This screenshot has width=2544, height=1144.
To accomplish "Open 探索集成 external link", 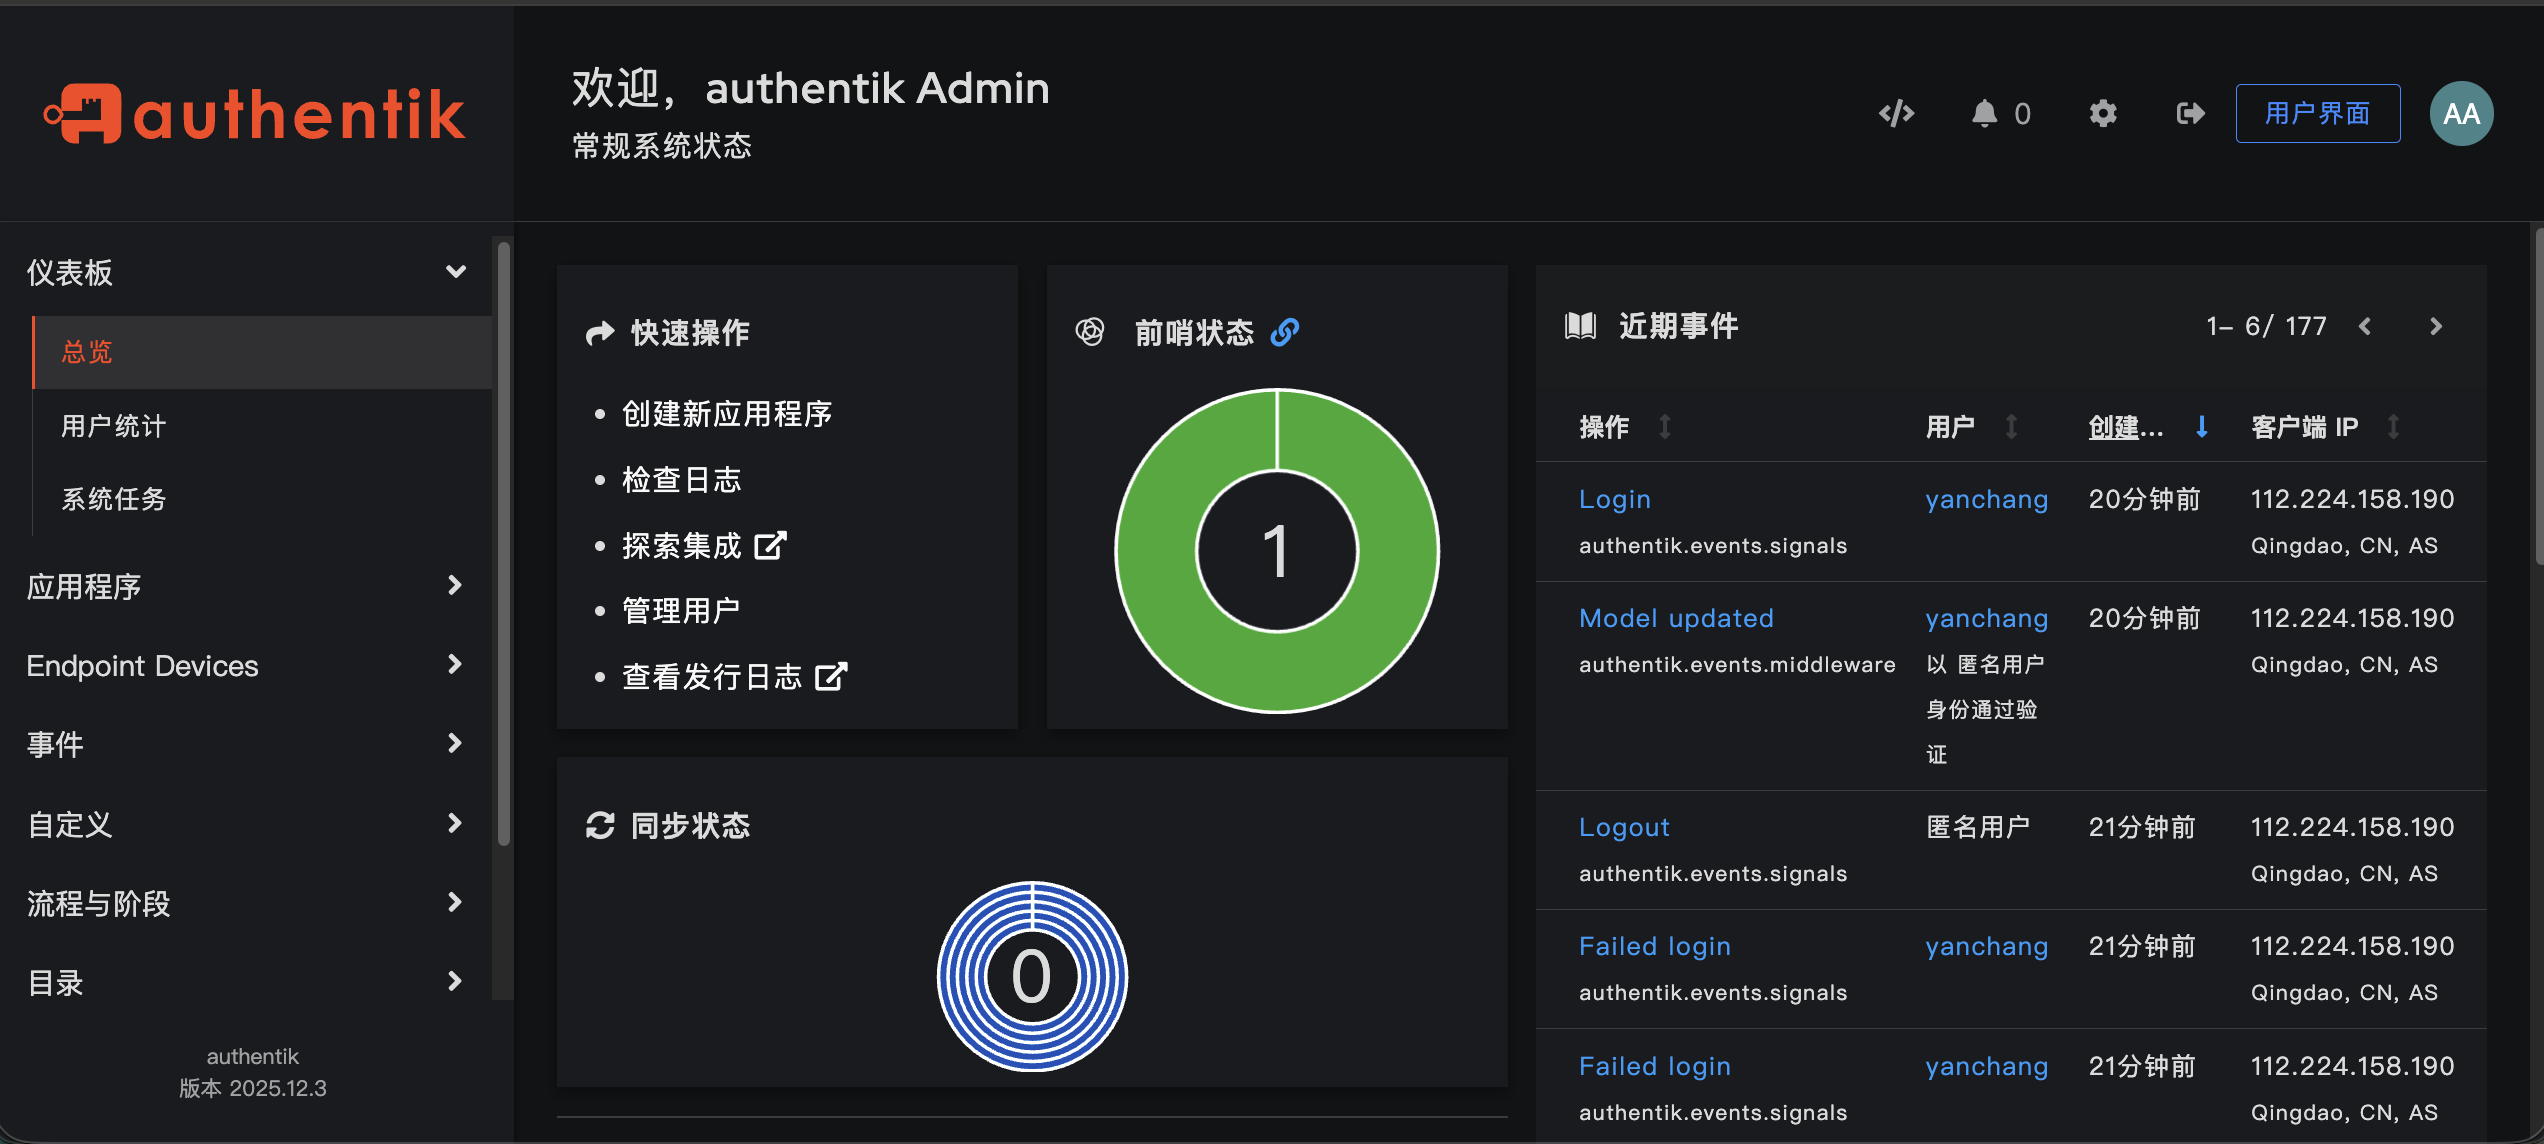I will pyautogui.click(x=769, y=545).
